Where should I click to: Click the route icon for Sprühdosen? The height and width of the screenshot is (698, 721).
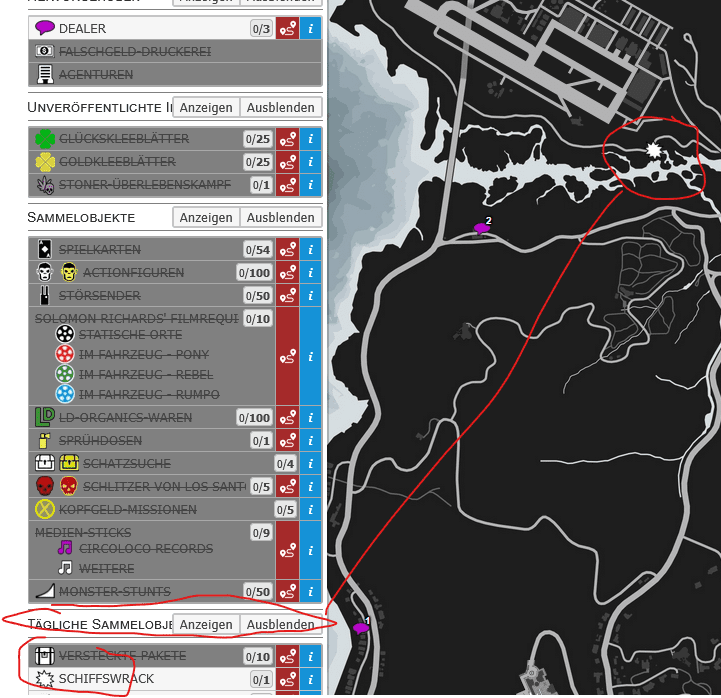(x=287, y=441)
